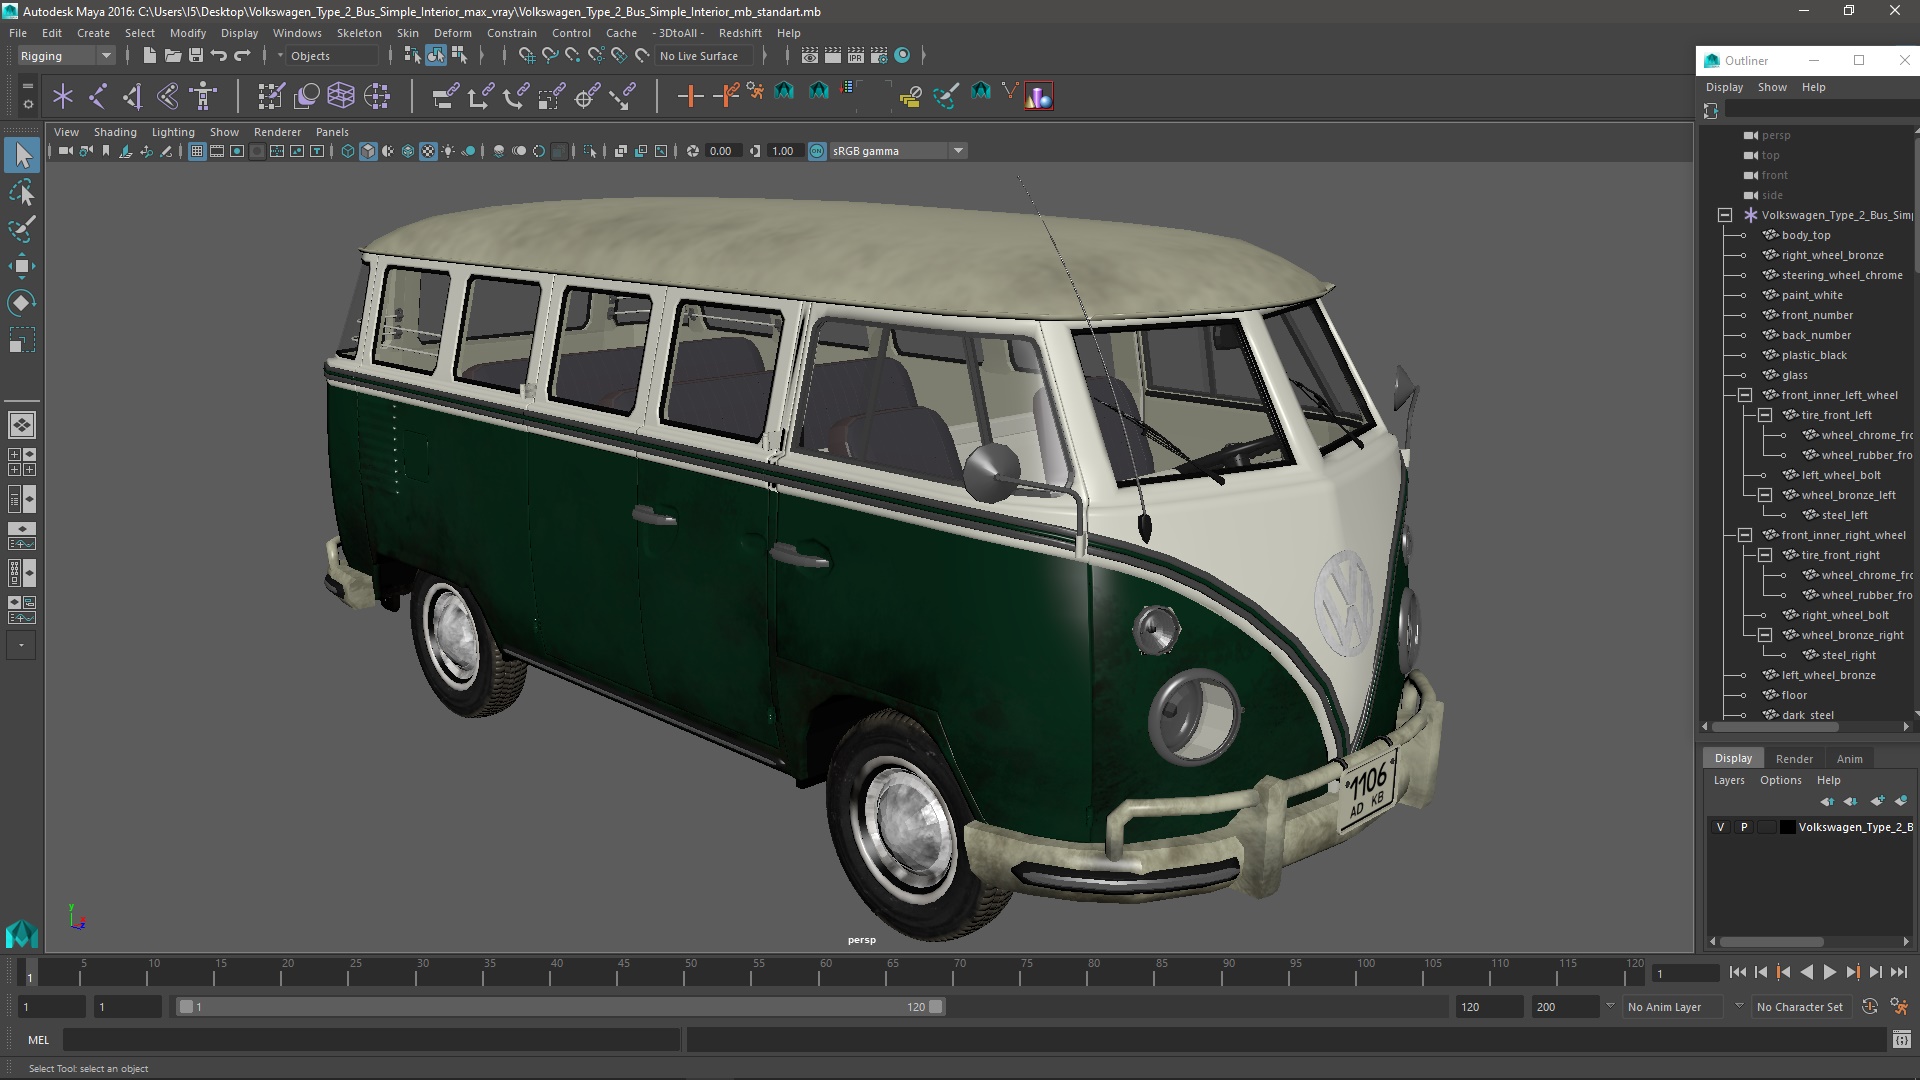Switch to the Render layer tab

pos(1794,759)
